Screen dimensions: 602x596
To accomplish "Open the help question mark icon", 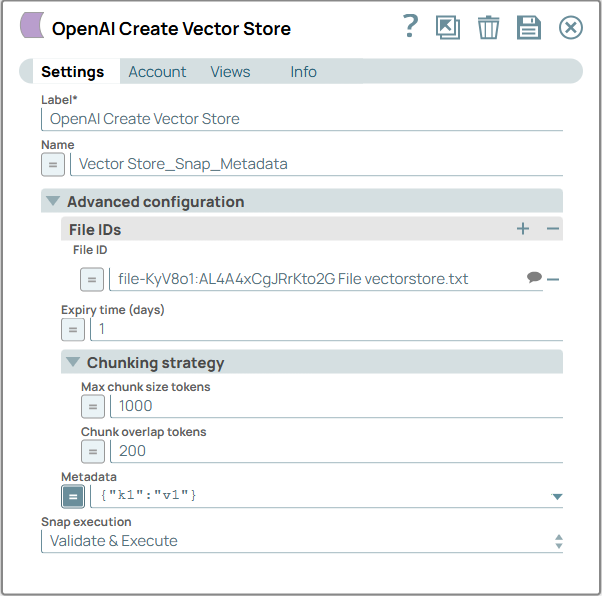I will pyautogui.click(x=410, y=26).
